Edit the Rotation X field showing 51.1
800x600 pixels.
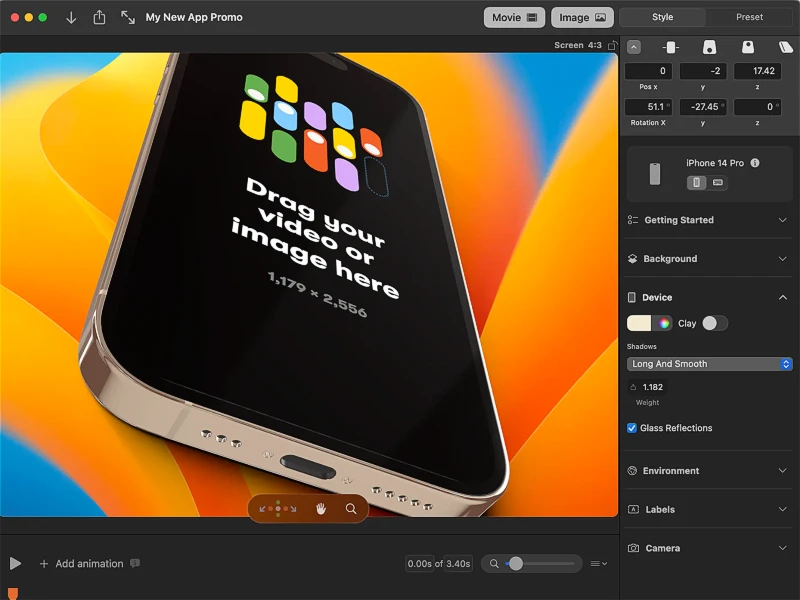648,107
